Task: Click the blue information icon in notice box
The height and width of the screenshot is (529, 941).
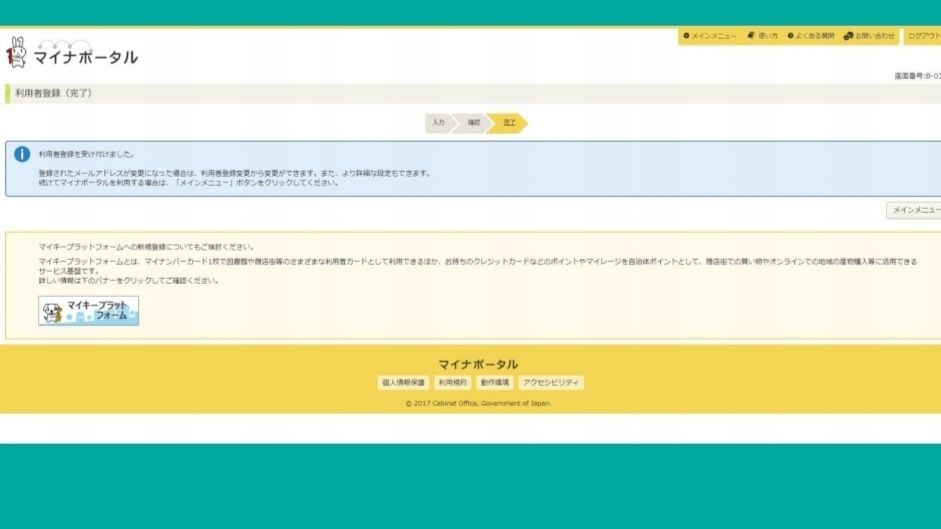Action: tap(22, 154)
